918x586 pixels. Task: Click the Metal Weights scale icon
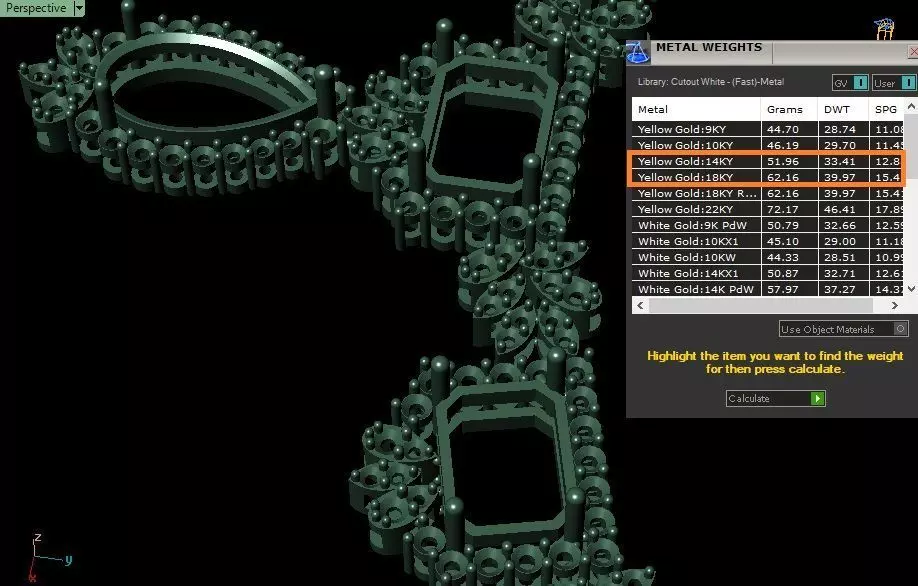click(x=638, y=53)
